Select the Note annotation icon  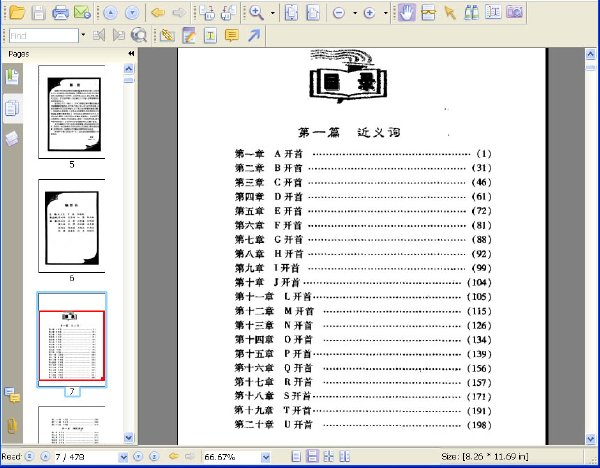click(232, 36)
